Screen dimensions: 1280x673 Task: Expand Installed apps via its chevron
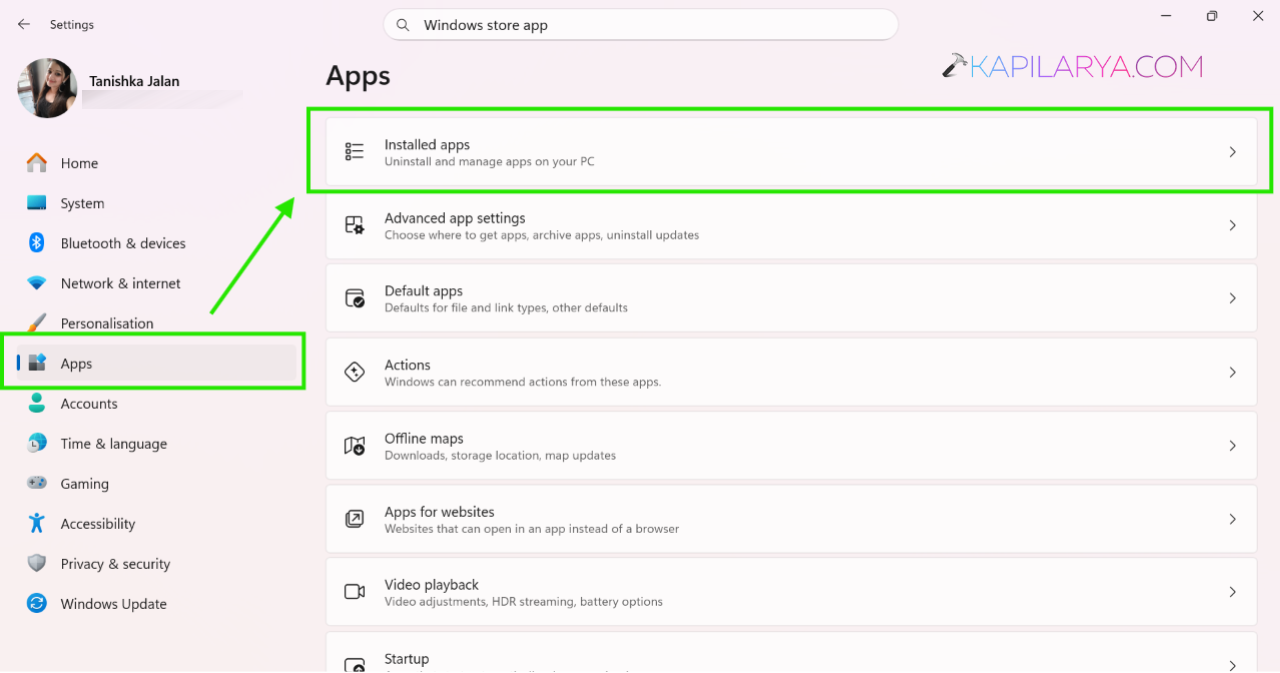(x=1232, y=152)
